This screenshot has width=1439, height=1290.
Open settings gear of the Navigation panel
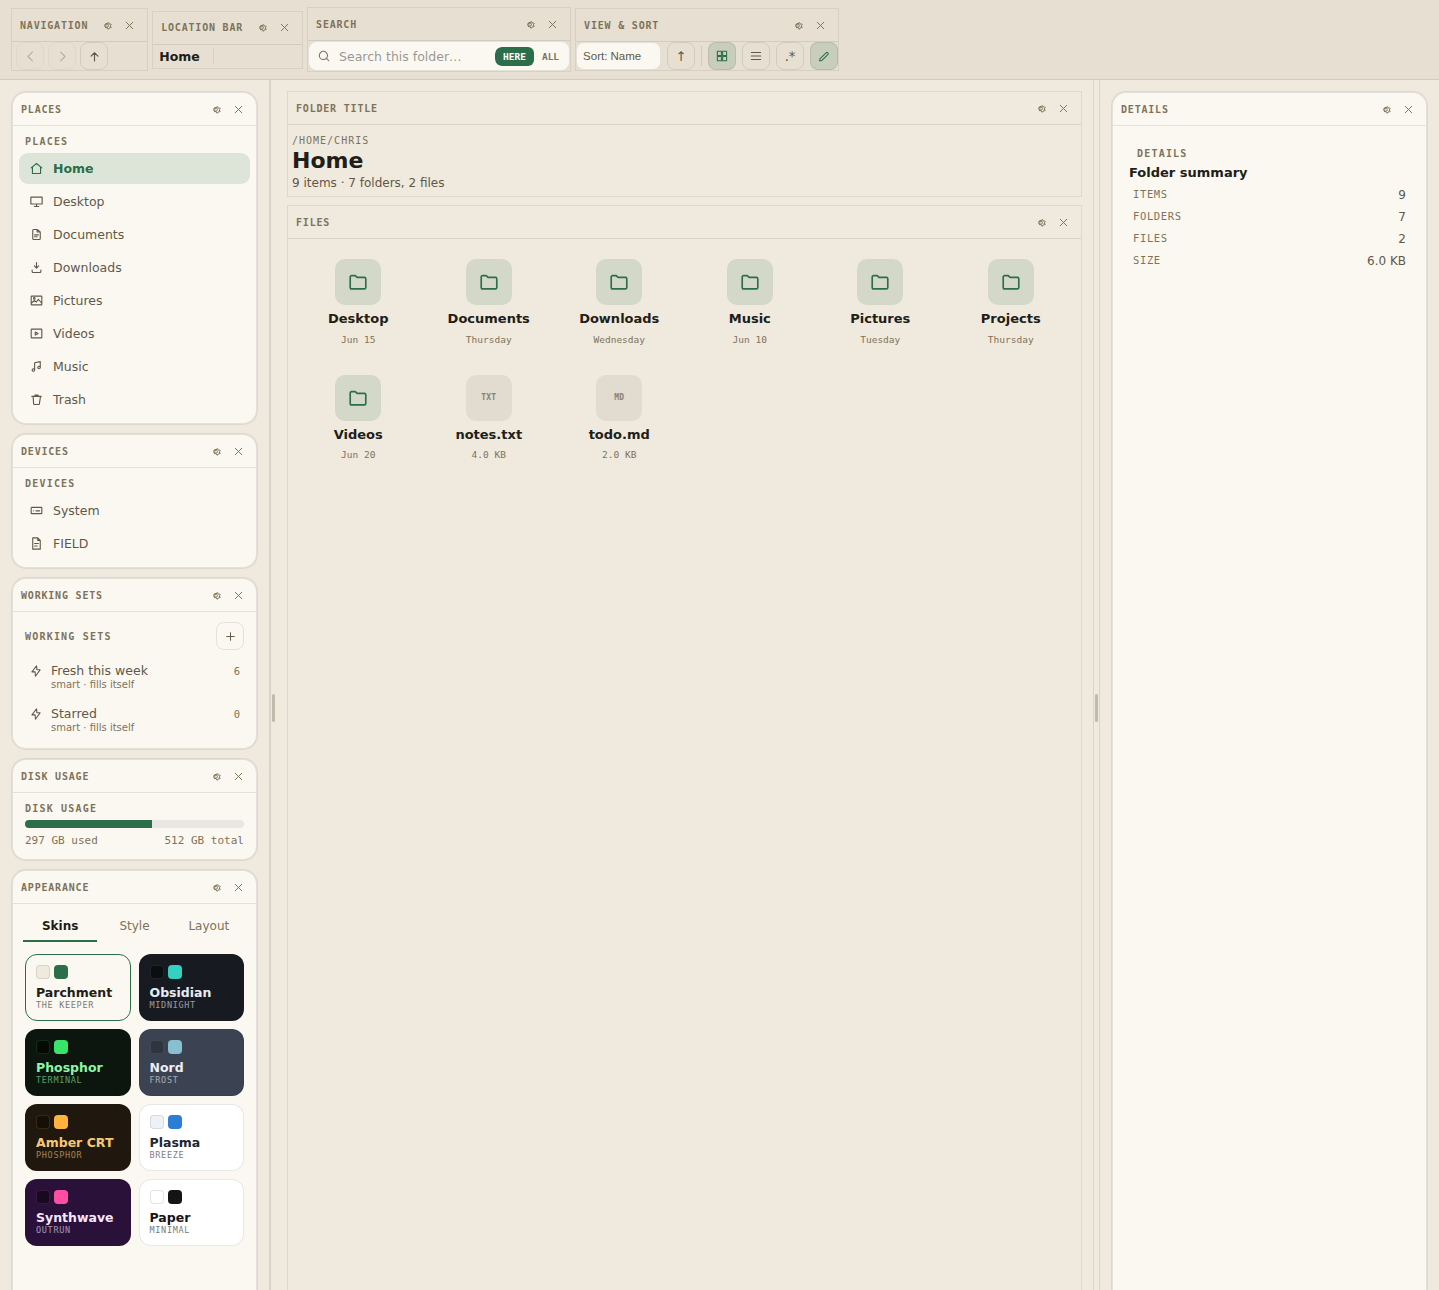[108, 26]
